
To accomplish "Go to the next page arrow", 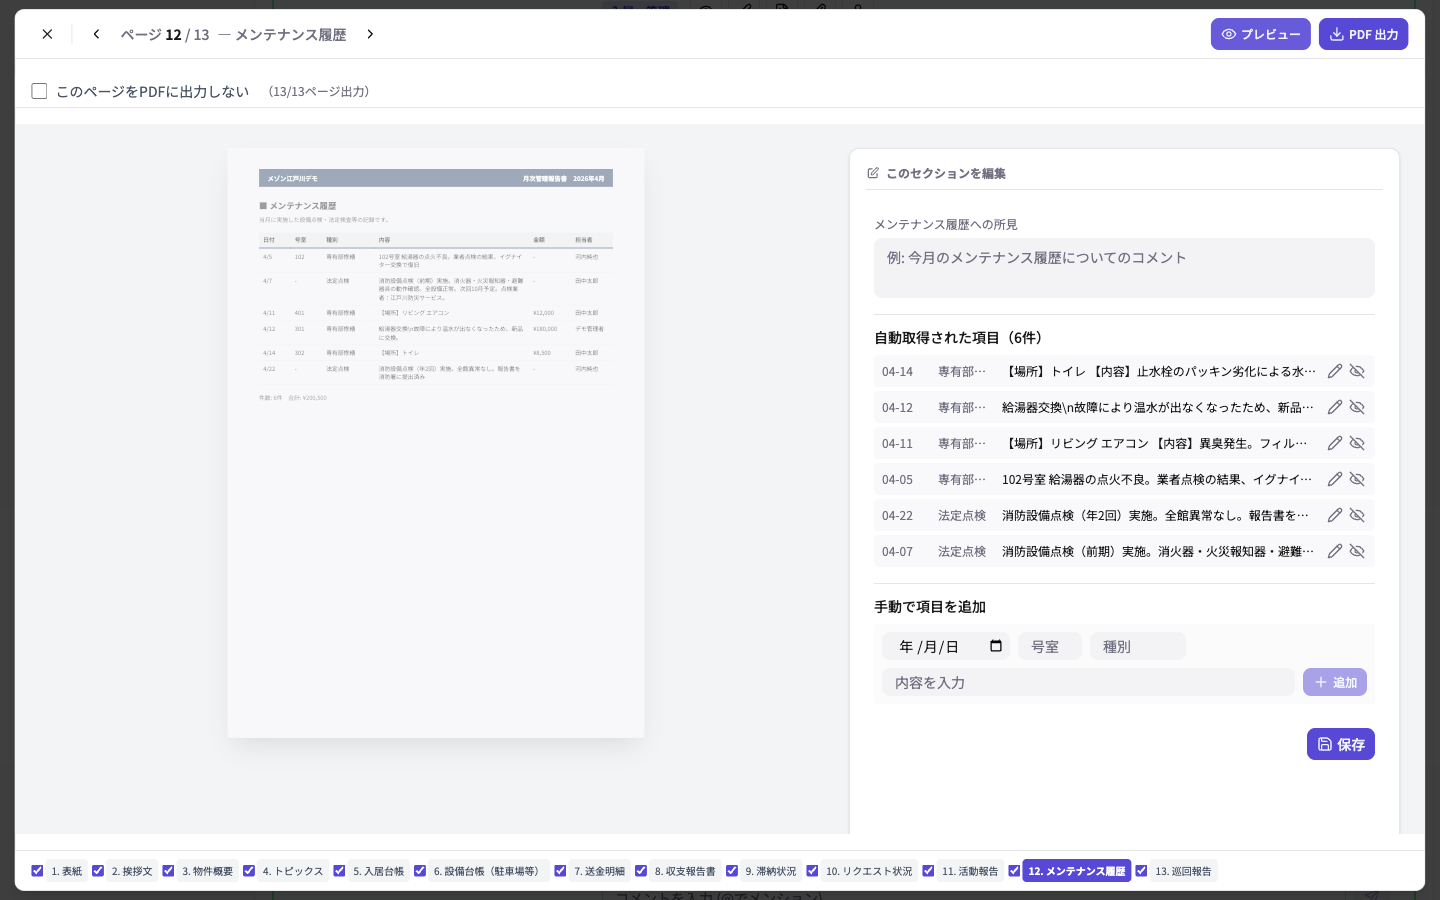I will tap(370, 34).
